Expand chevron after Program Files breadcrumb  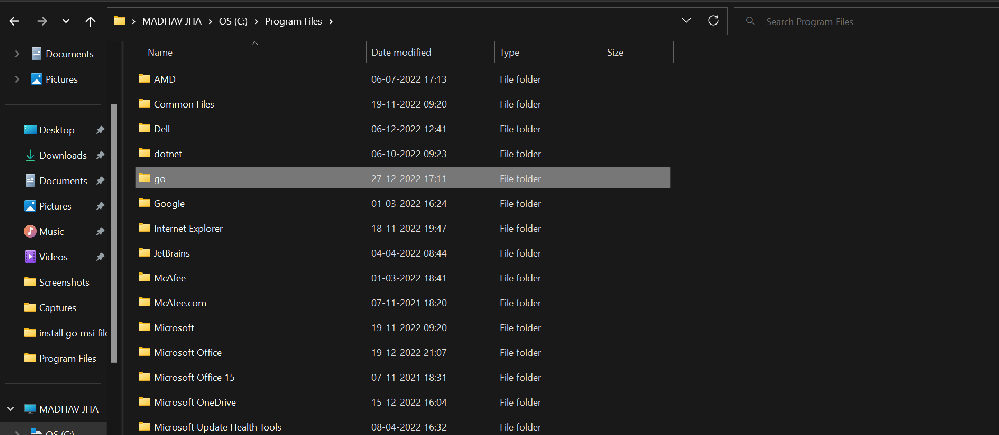coord(332,22)
